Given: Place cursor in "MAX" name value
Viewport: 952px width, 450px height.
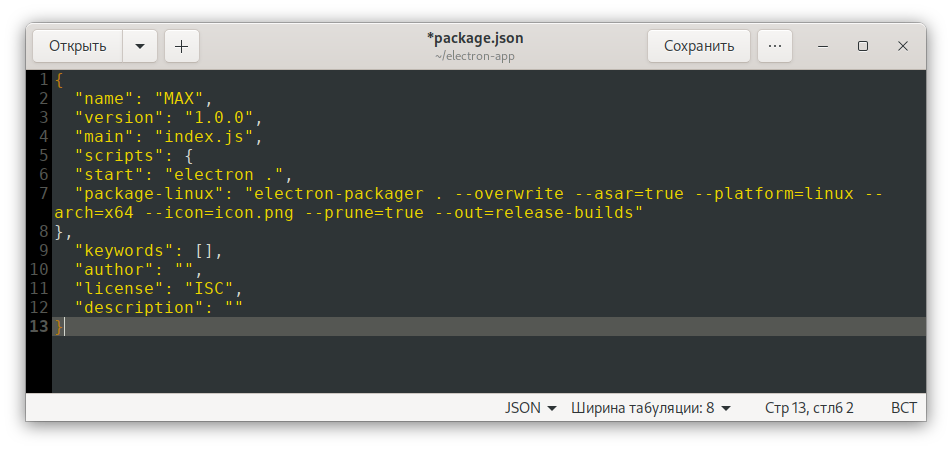Looking at the screenshot, I should 180,99.
